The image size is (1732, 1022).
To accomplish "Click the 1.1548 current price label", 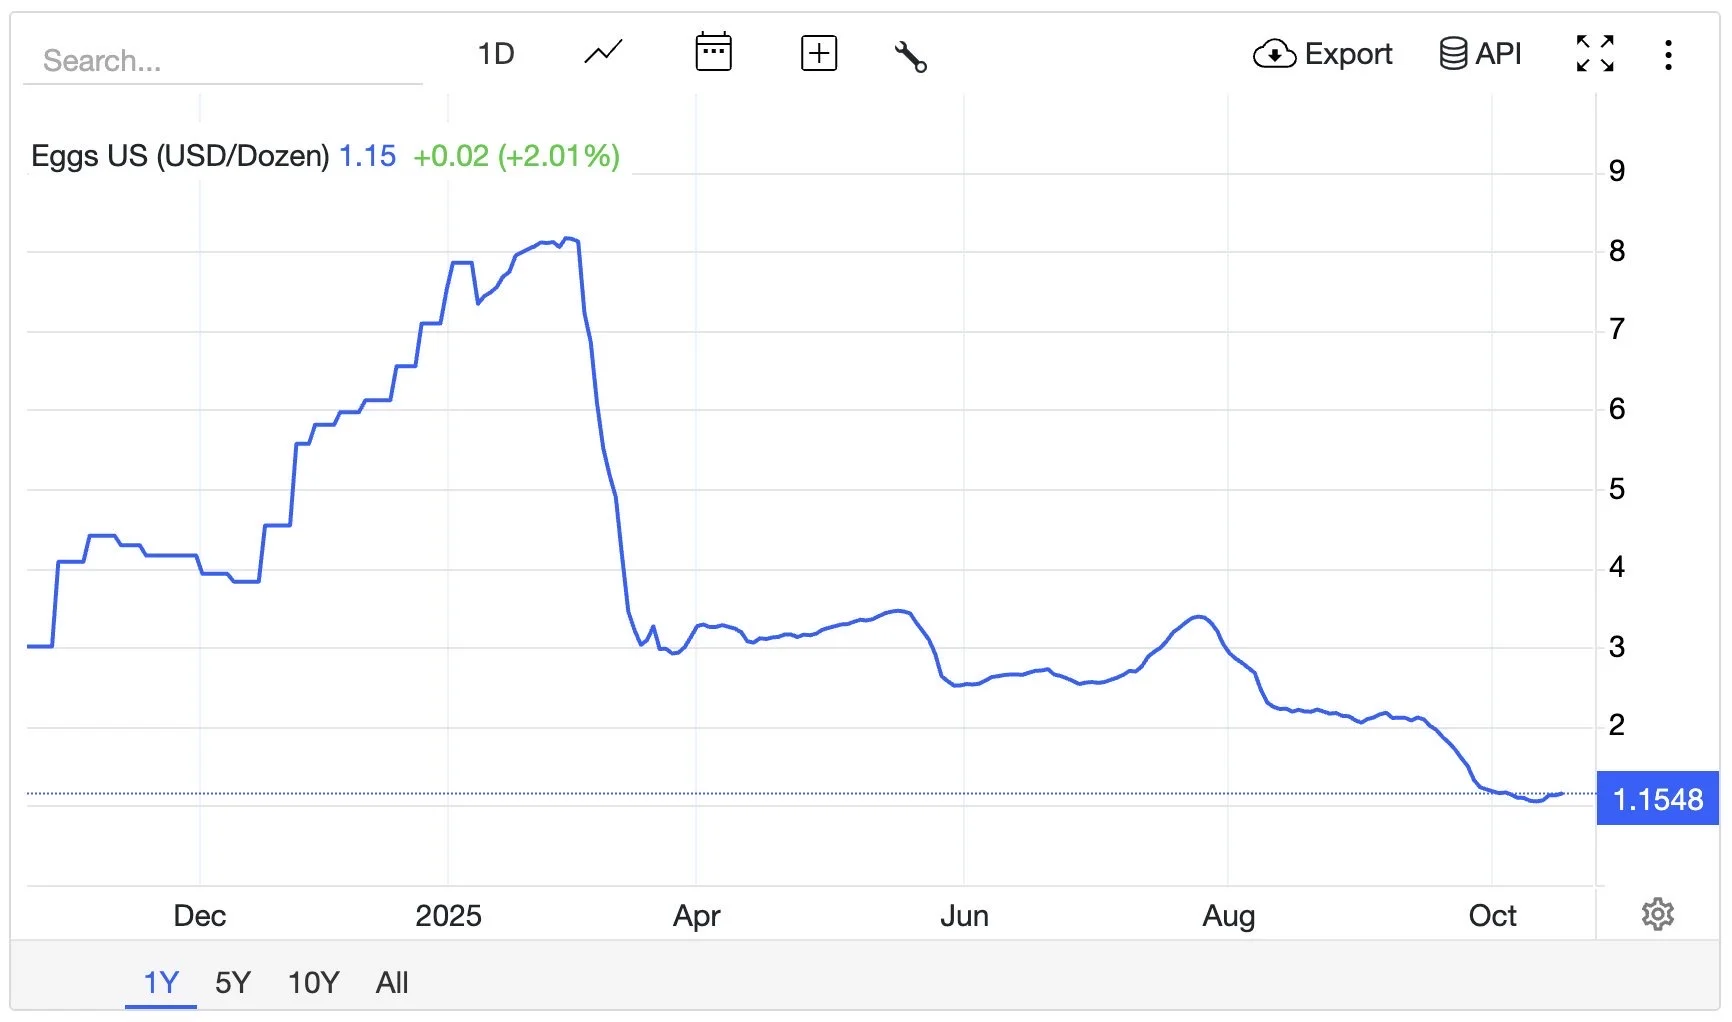I will click(1657, 799).
